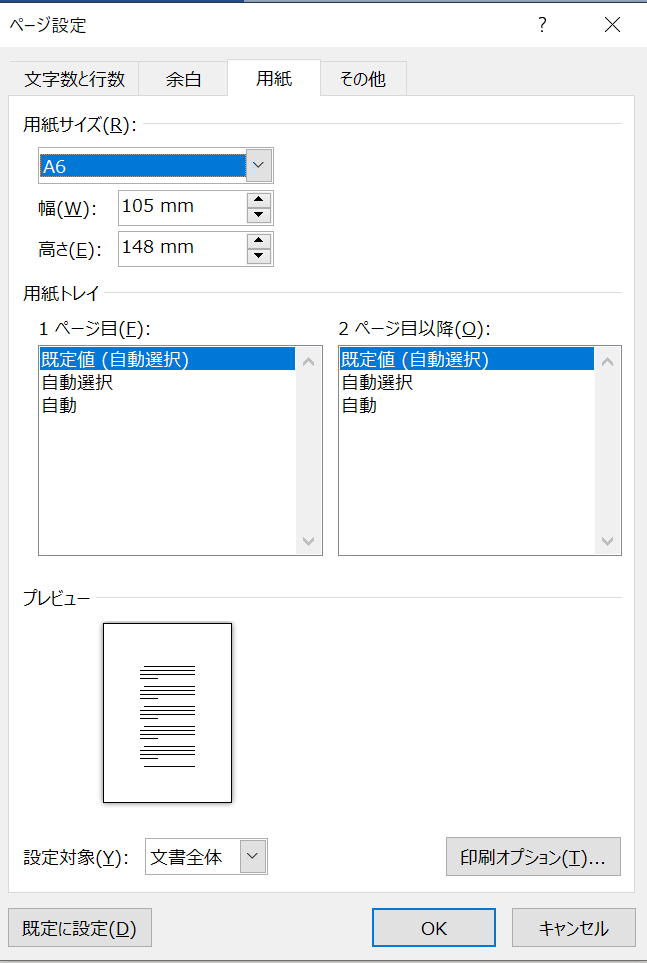Screen dimensions: 647x963
Task: Select 既定値 (自動選択) in 1 ページ目 list
Action: [x=167, y=359]
